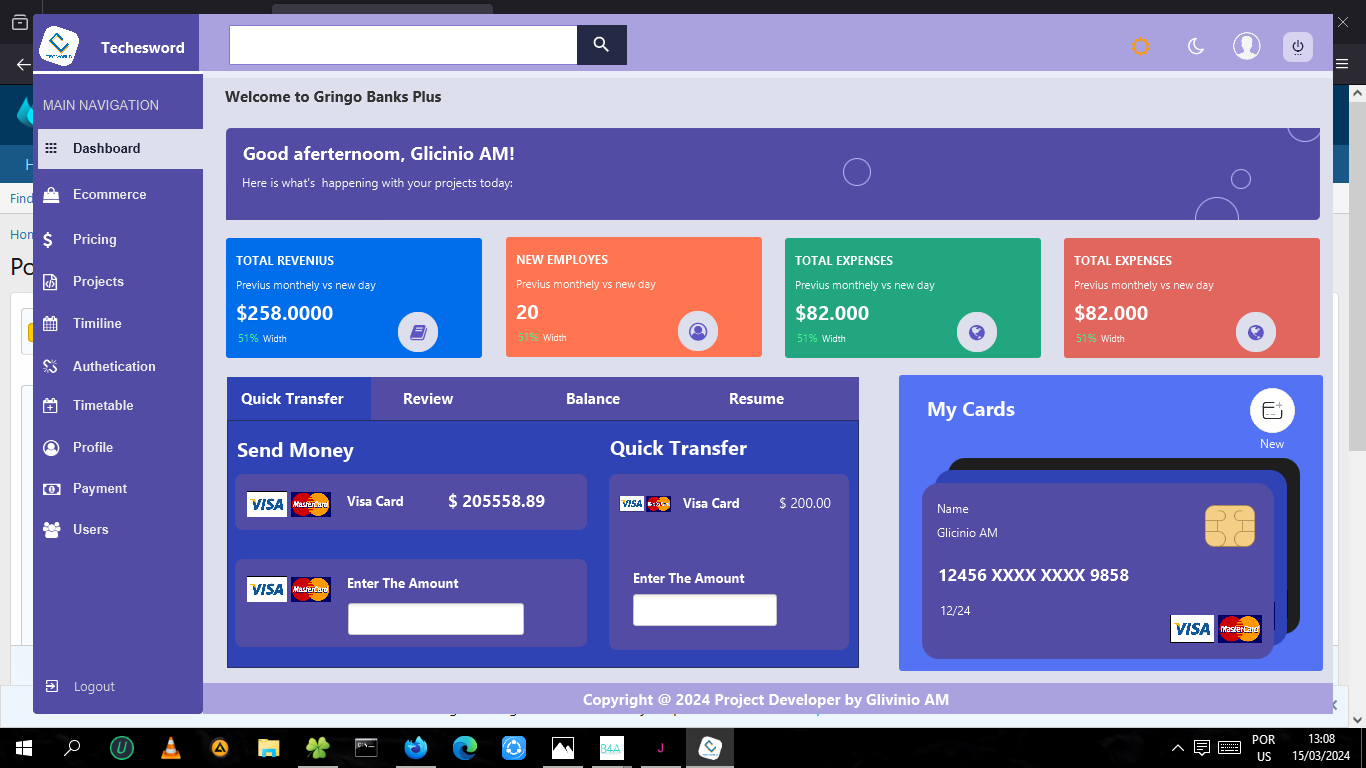The height and width of the screenshot is (768, 1366).
Task: Launch VLC media player from taskbar
Action: point(171,748)
